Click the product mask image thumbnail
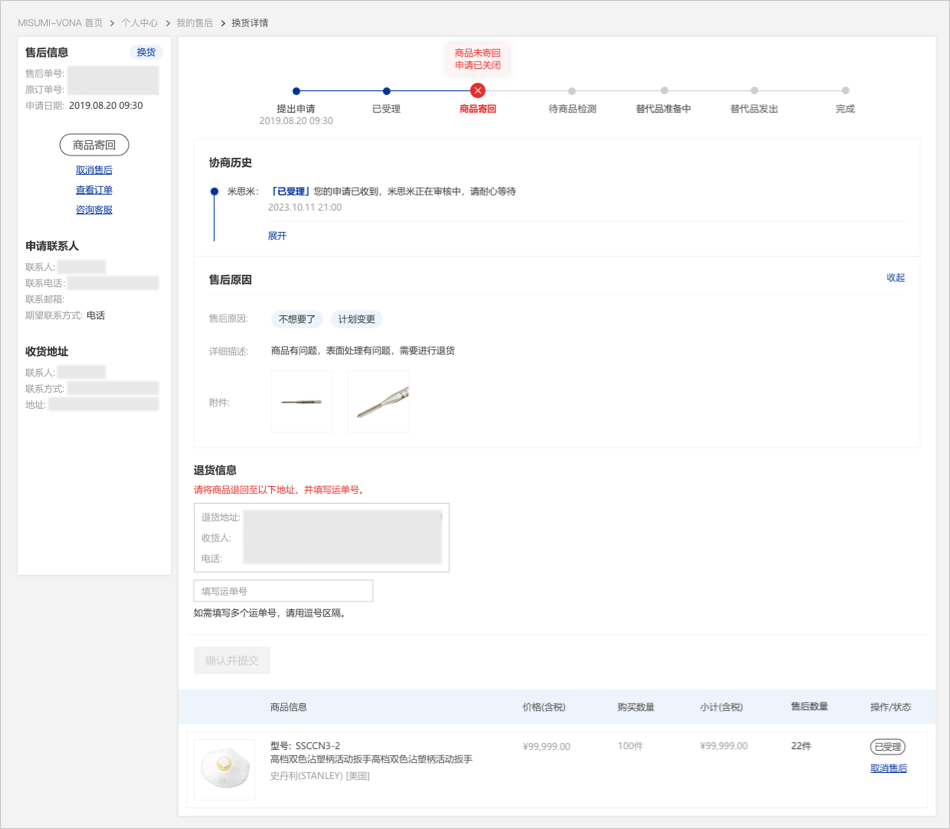 [x=224, y=769]
